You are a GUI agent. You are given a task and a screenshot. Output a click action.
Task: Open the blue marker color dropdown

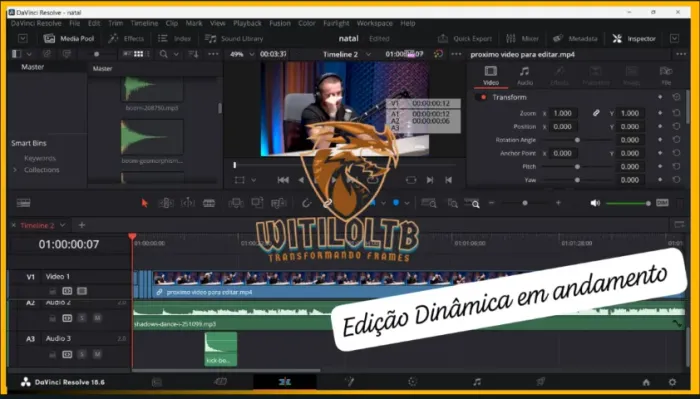pyautogui.click(x=407, y=204)
